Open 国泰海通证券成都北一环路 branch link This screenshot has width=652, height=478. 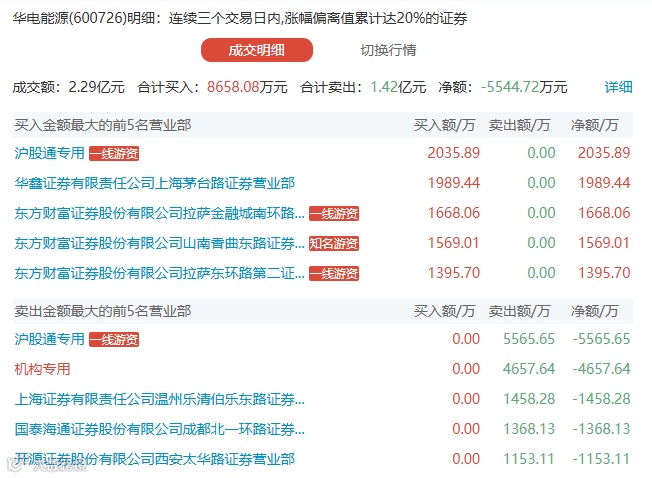point(160,429)
